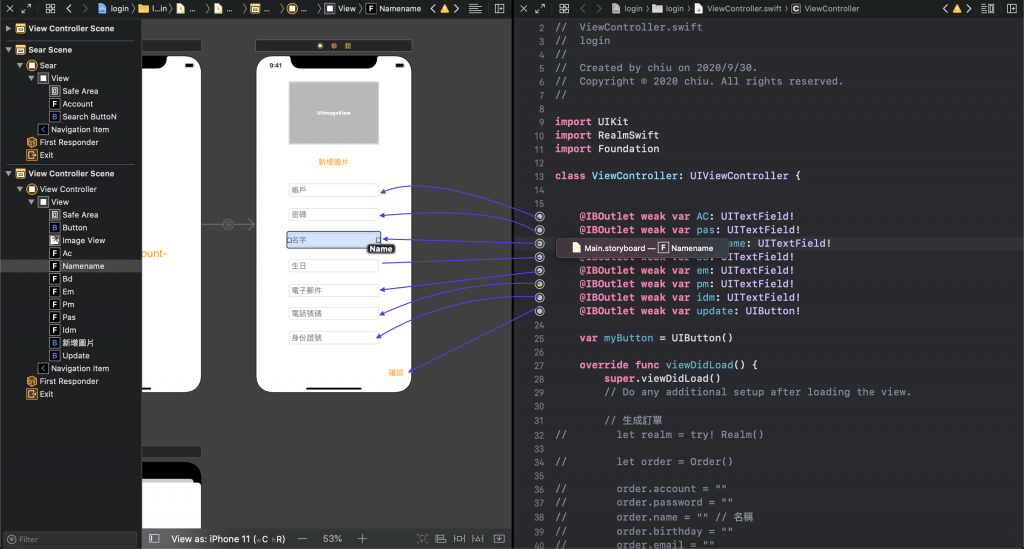Click the segue arrow circle on canvas
The height and width of the screenshot is (549, 1024).
(x=229, y=225)
